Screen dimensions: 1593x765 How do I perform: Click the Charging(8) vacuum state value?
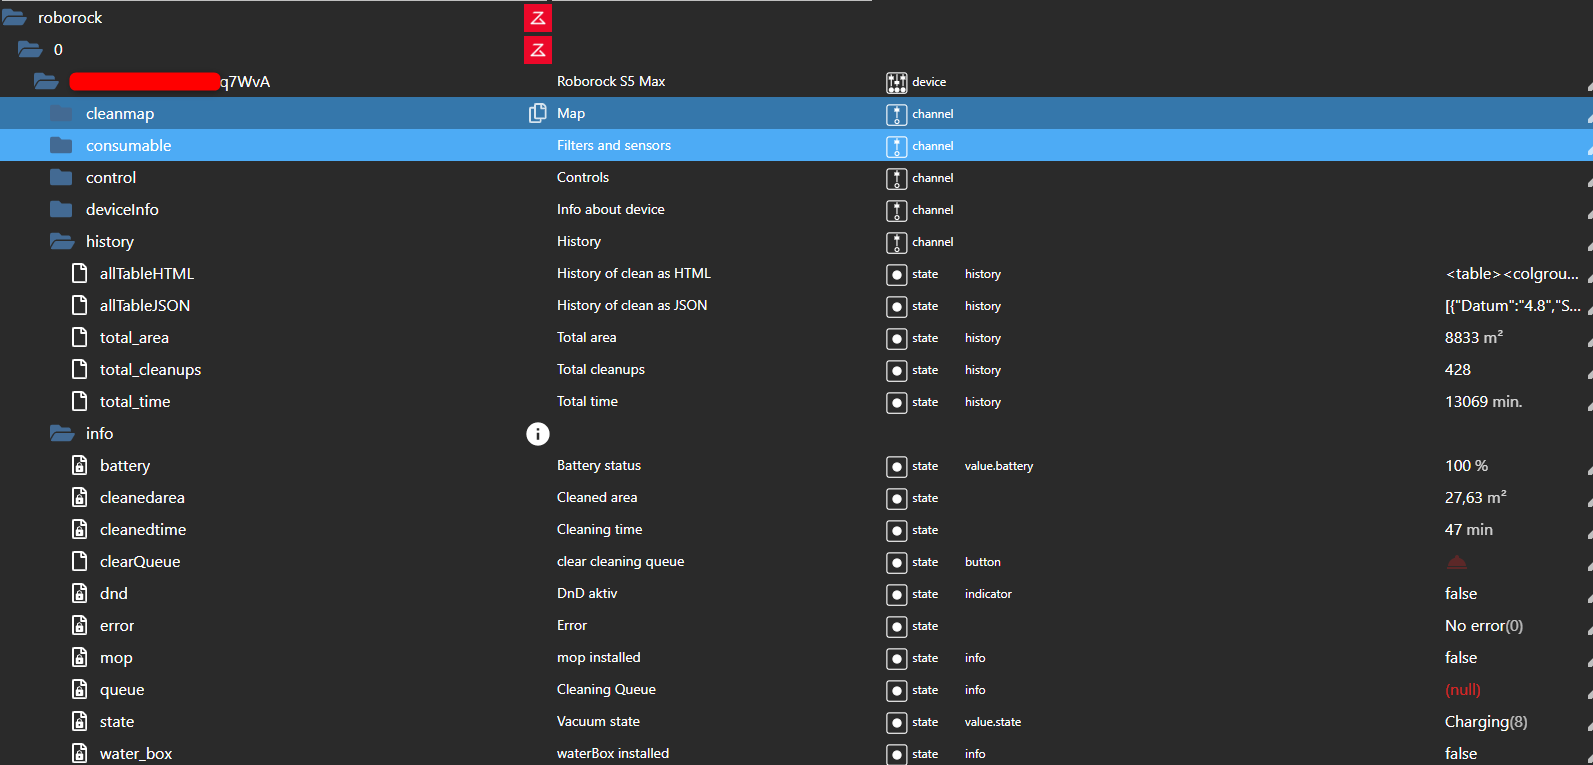(x=1486, y=721)
